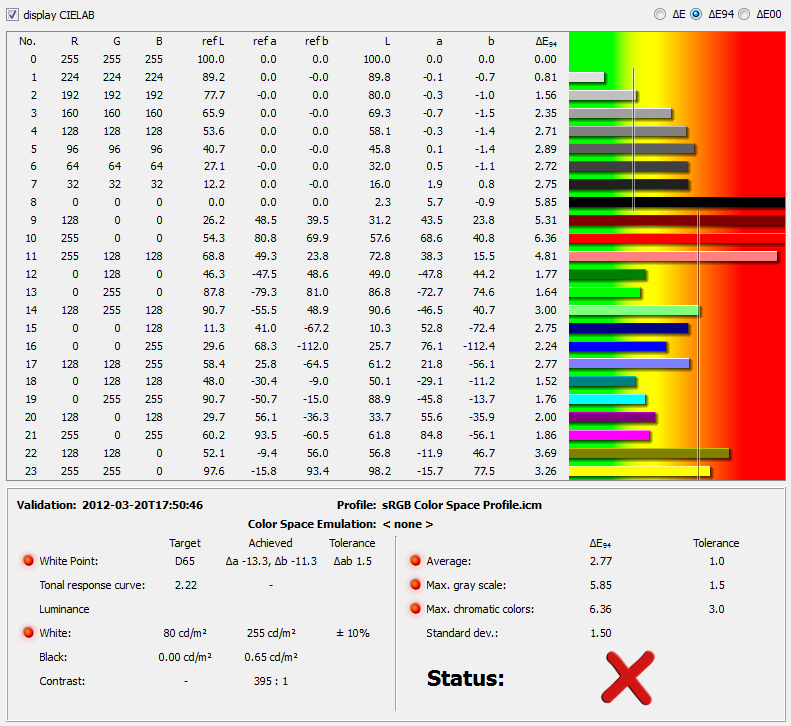Click the blue bar in row 16

(617, 346)
